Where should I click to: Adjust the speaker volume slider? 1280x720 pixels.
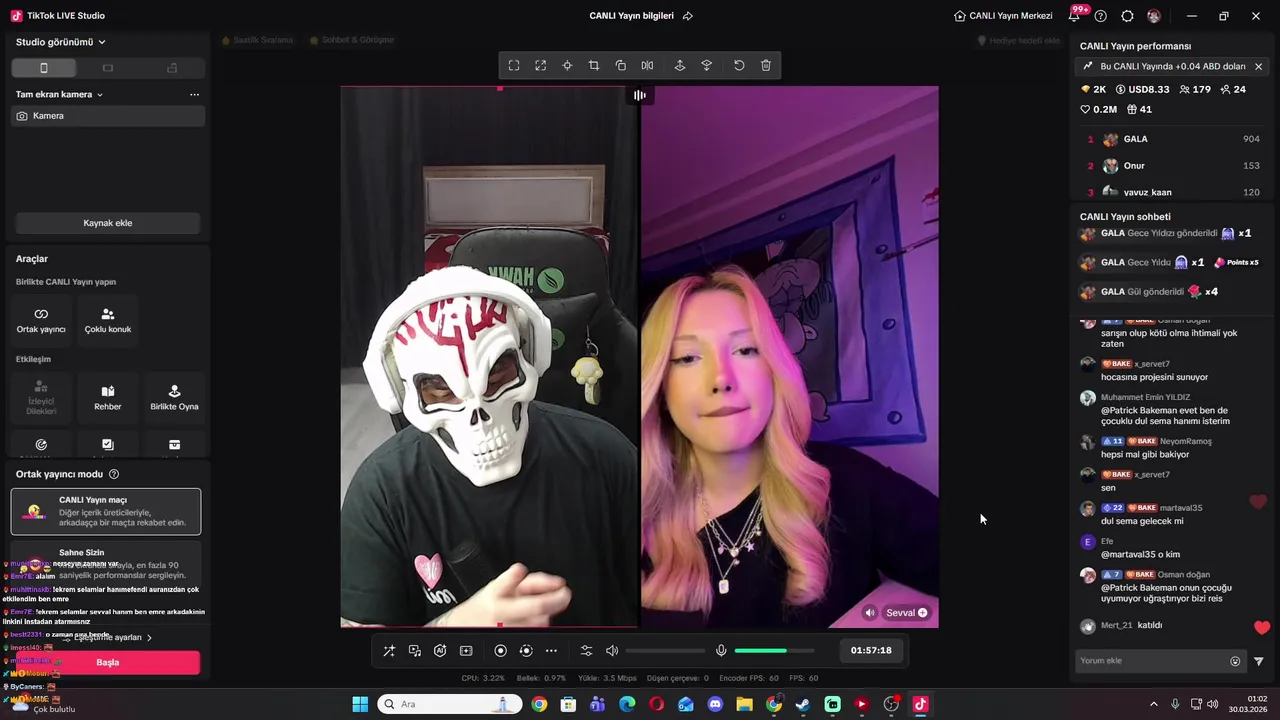[x=666, y=651]
